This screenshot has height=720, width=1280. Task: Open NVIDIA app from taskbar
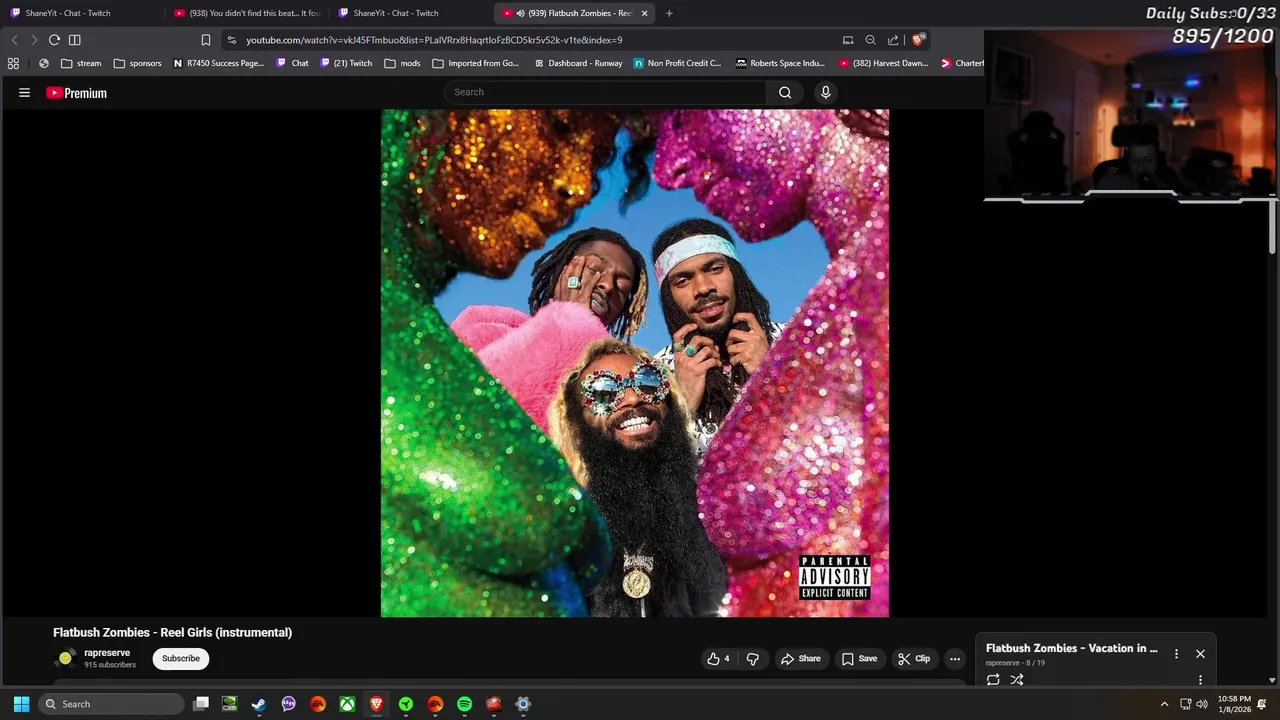point(230,704)
